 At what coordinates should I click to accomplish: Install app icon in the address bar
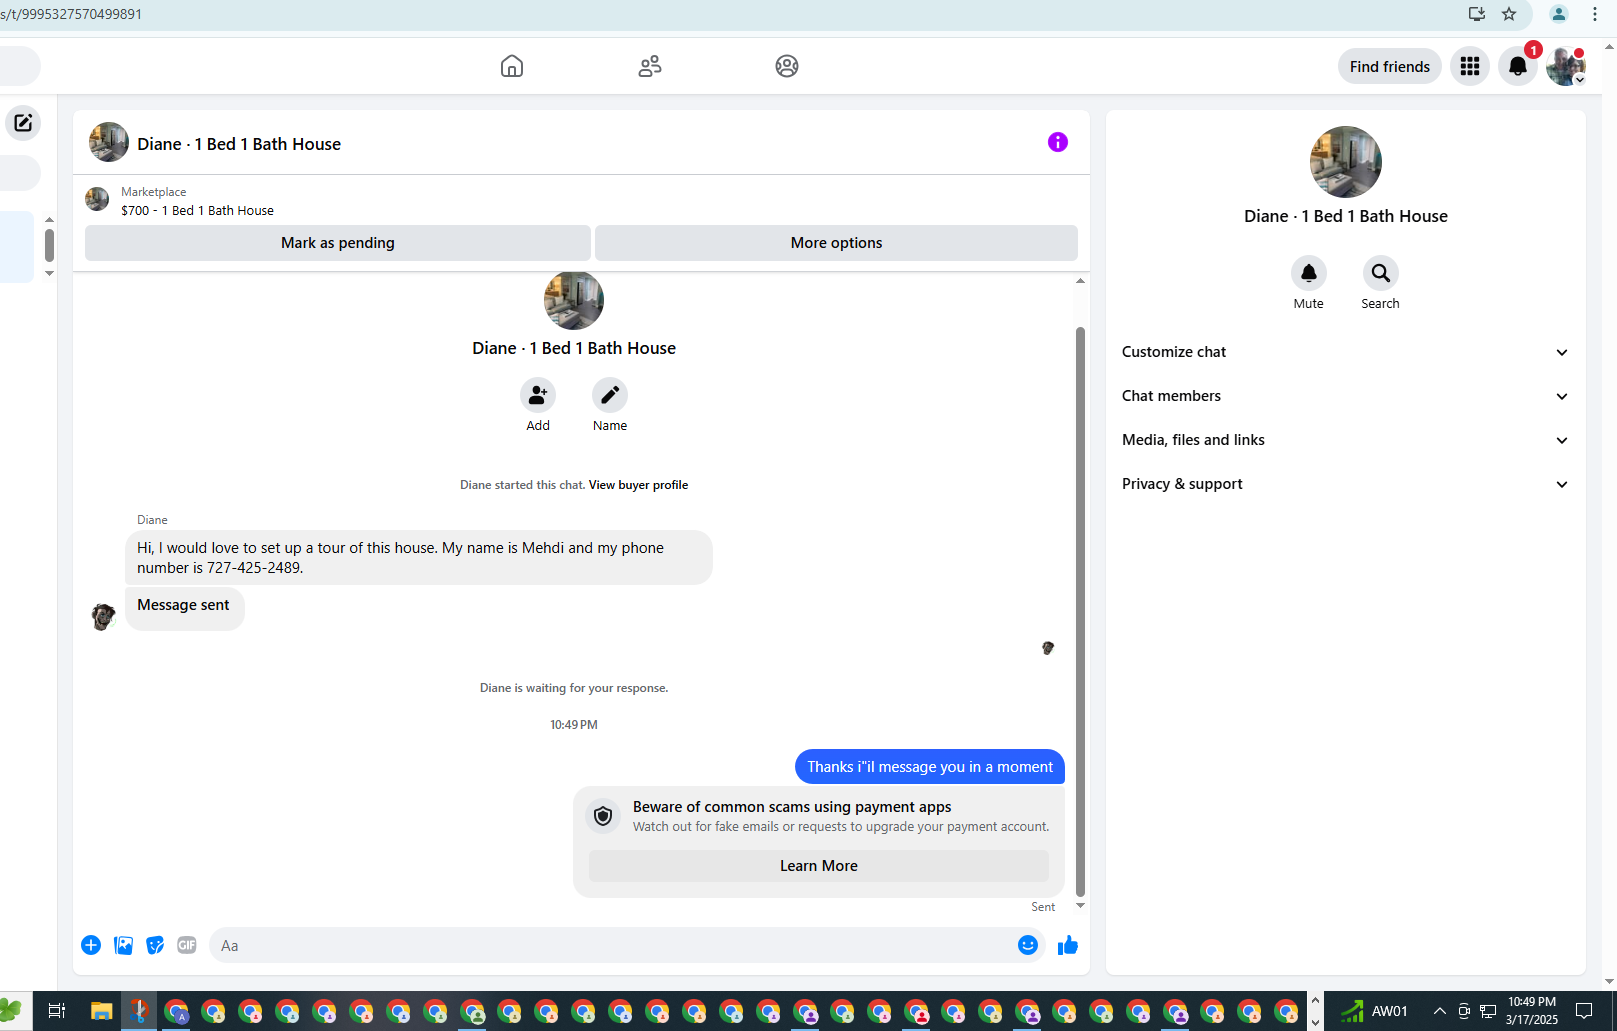click(x=1477, y=14)
